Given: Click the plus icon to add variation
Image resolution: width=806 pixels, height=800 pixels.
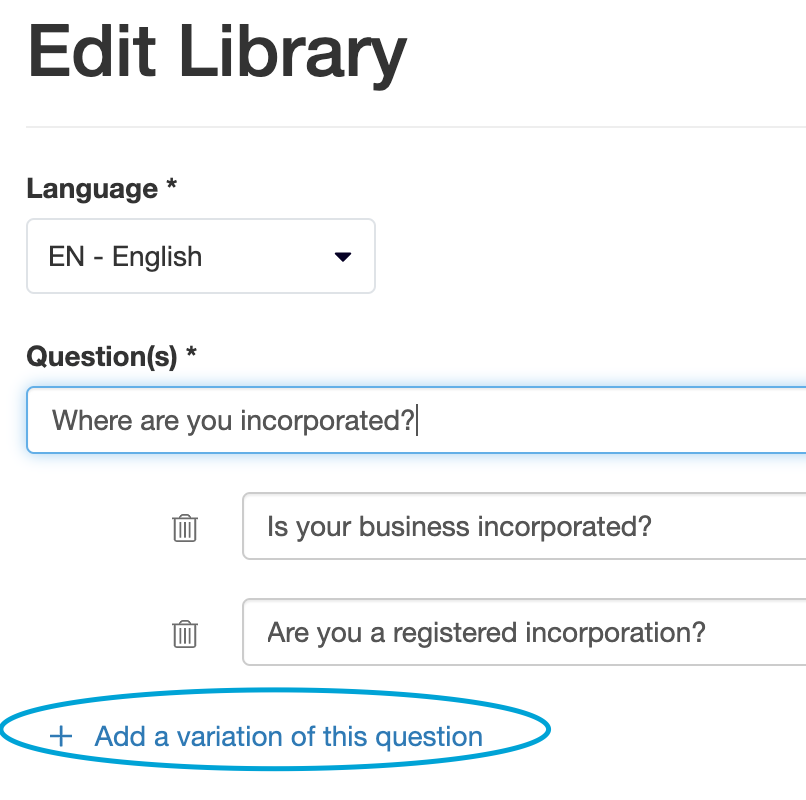Looking at the screenshot, I should tap(61, 736).
